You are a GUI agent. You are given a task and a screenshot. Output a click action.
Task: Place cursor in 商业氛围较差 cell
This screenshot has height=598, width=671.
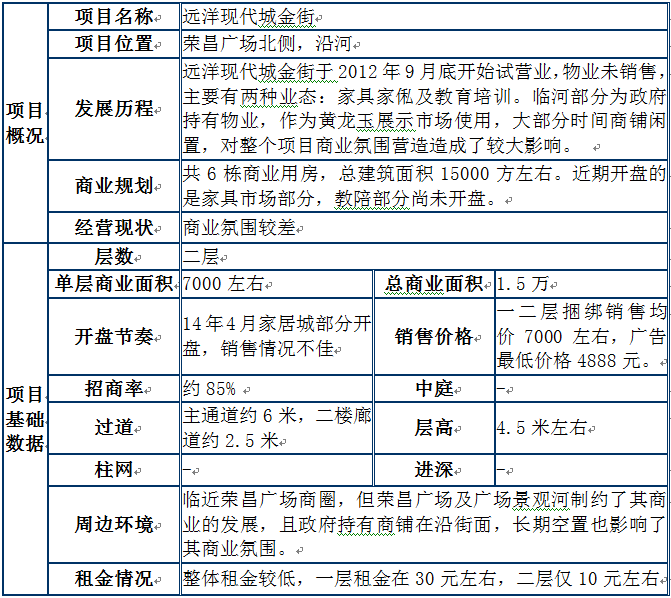(x=240, y=227)
